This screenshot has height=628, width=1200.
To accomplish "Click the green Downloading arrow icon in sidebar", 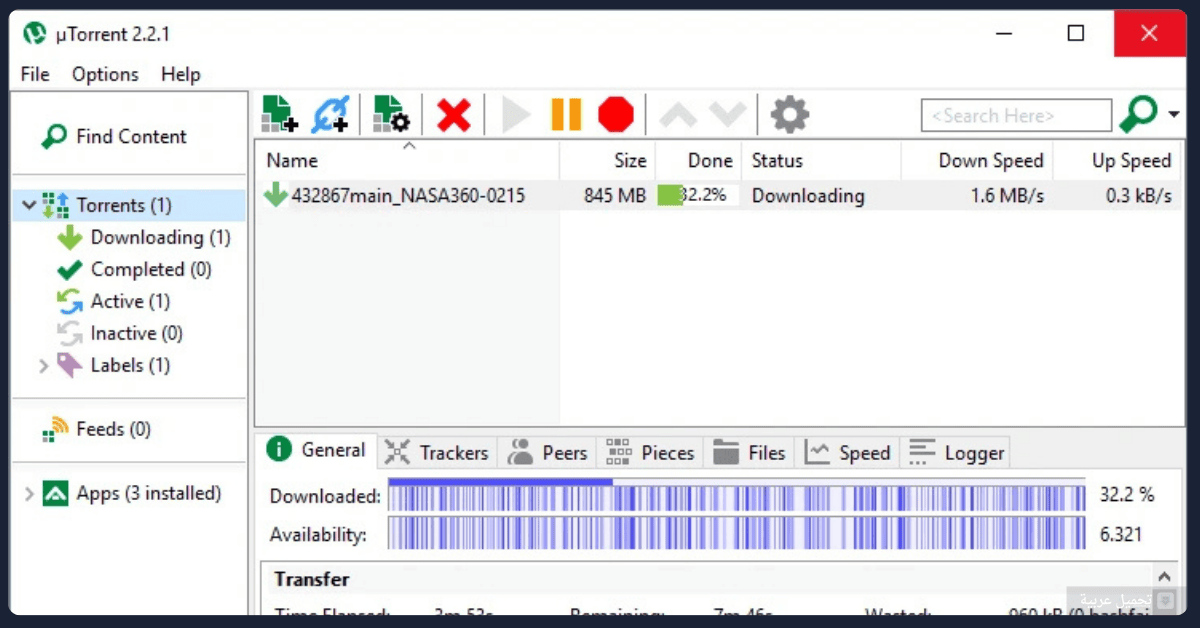I will tap(69, 237).
